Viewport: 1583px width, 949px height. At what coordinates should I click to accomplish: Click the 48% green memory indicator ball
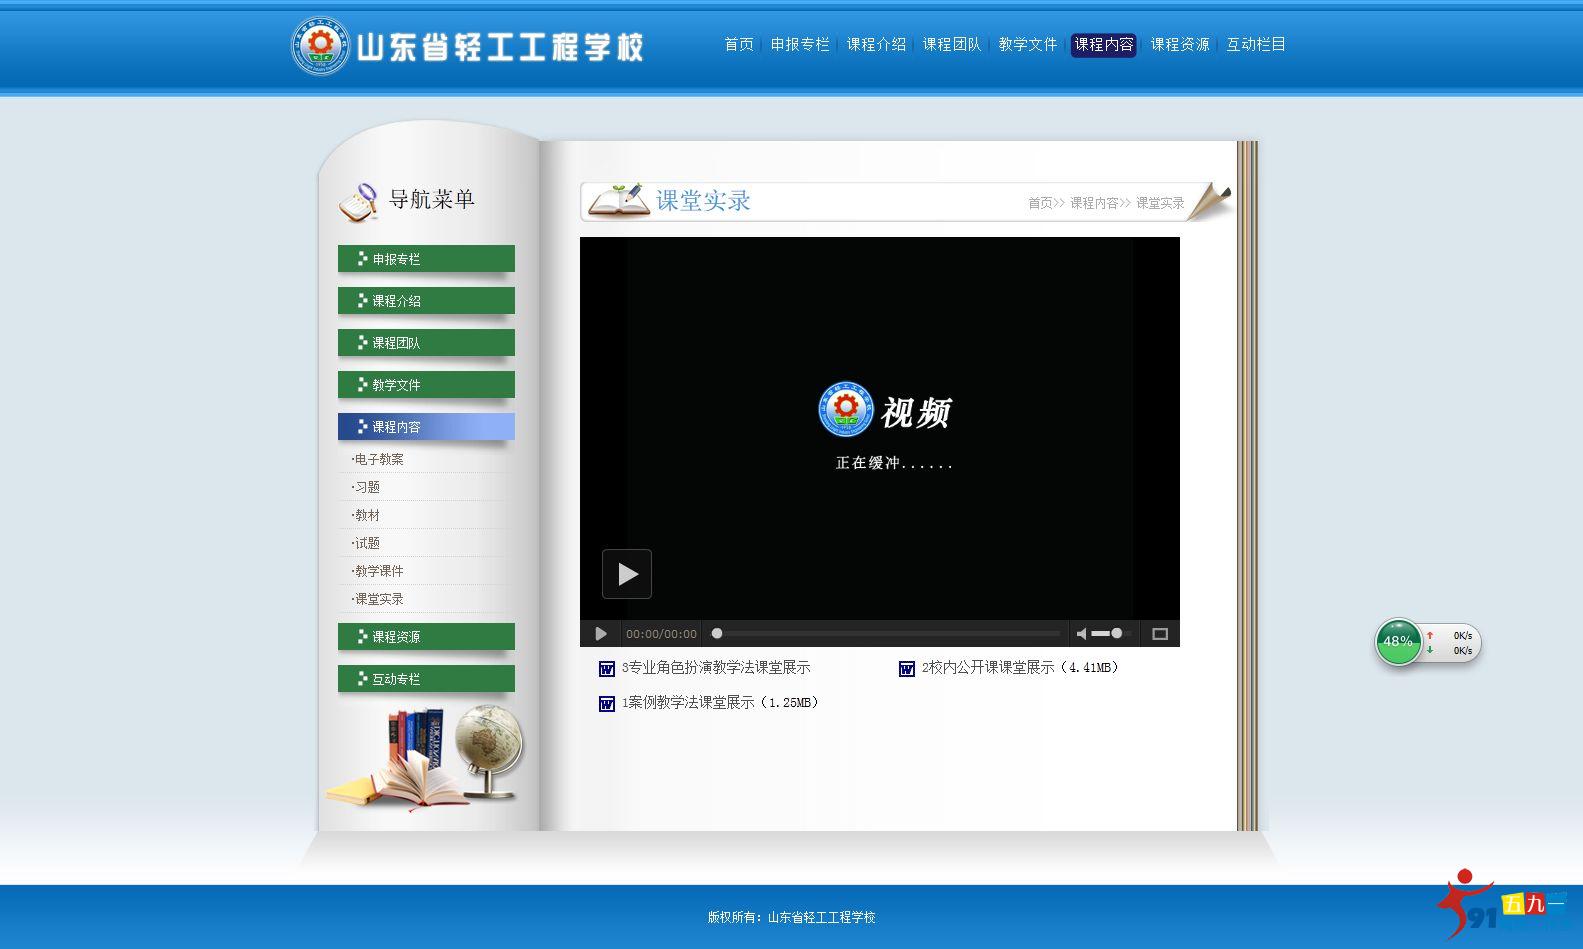[x=1398, y=642]
